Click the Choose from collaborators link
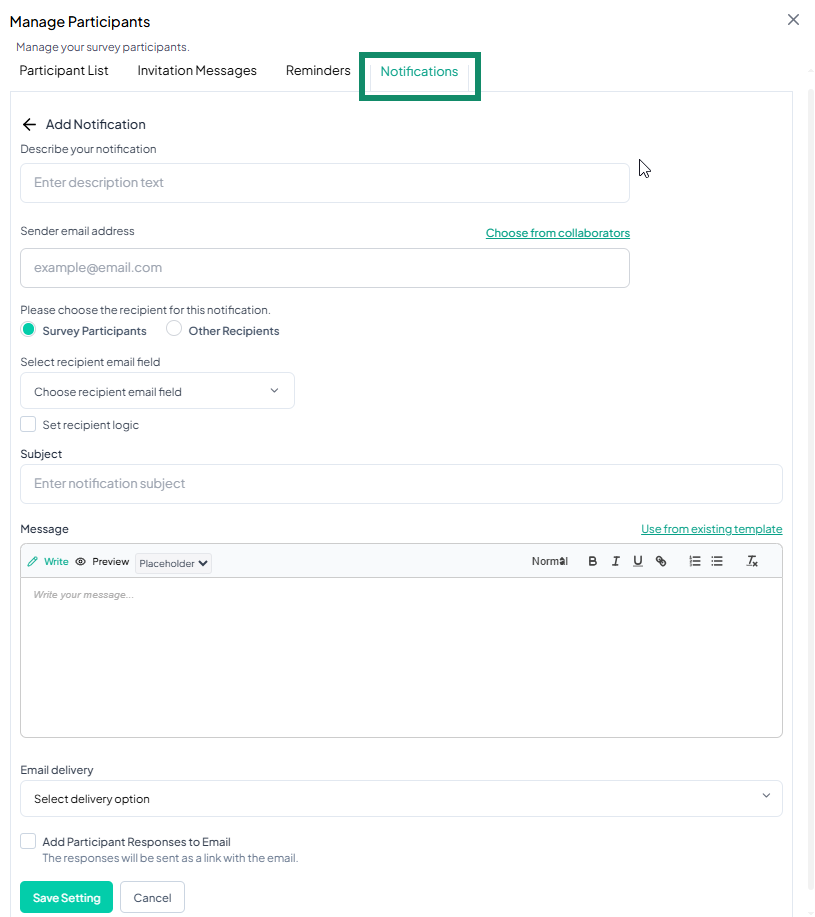This screenshot has width=815, height=917. point(557,233)
